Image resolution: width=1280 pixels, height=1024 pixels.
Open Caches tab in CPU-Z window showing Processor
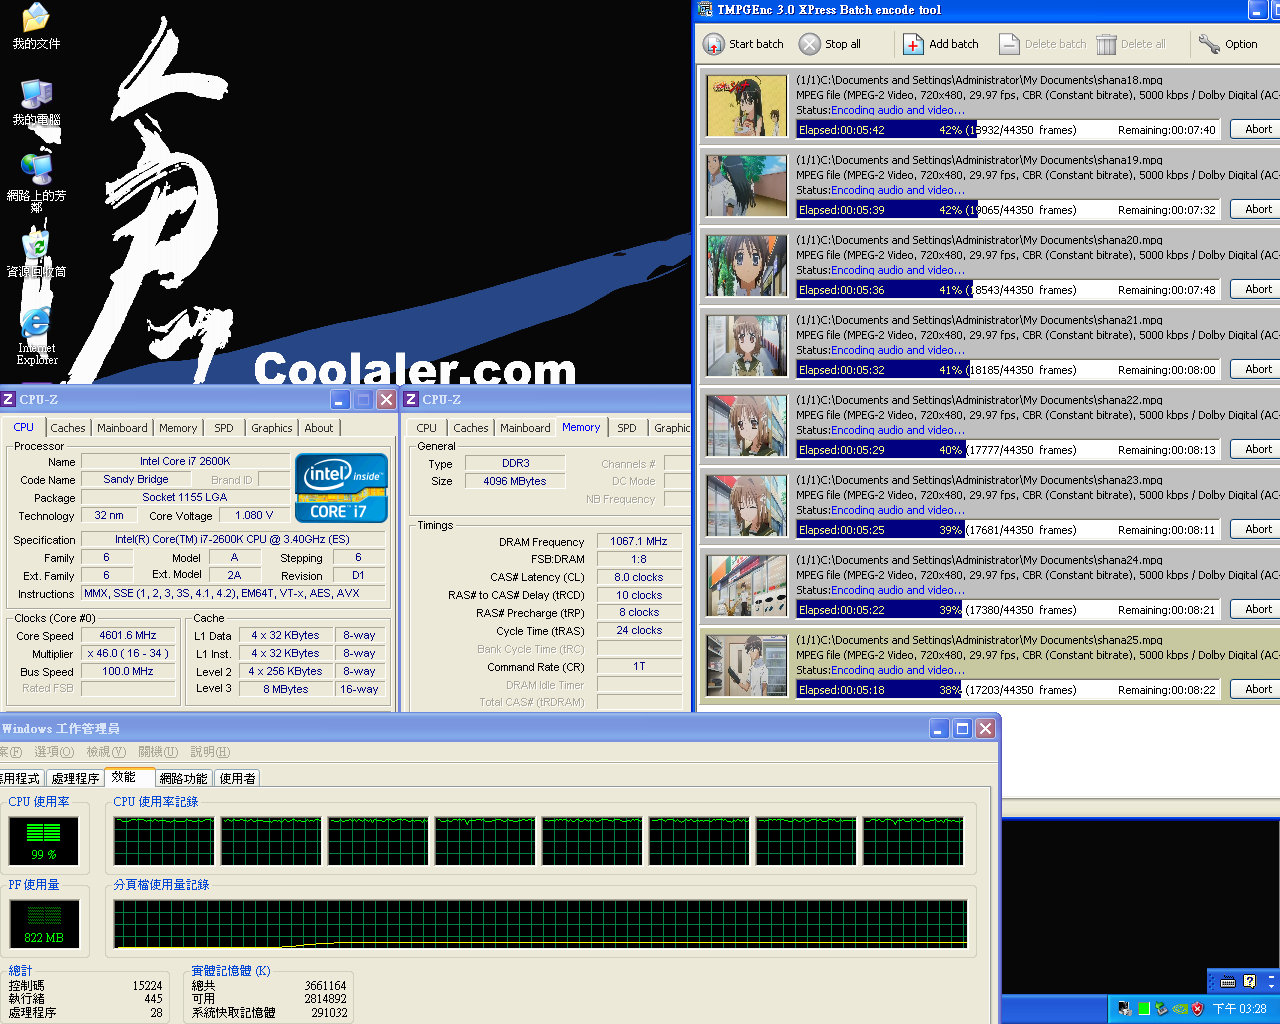(x=68, y=428)
